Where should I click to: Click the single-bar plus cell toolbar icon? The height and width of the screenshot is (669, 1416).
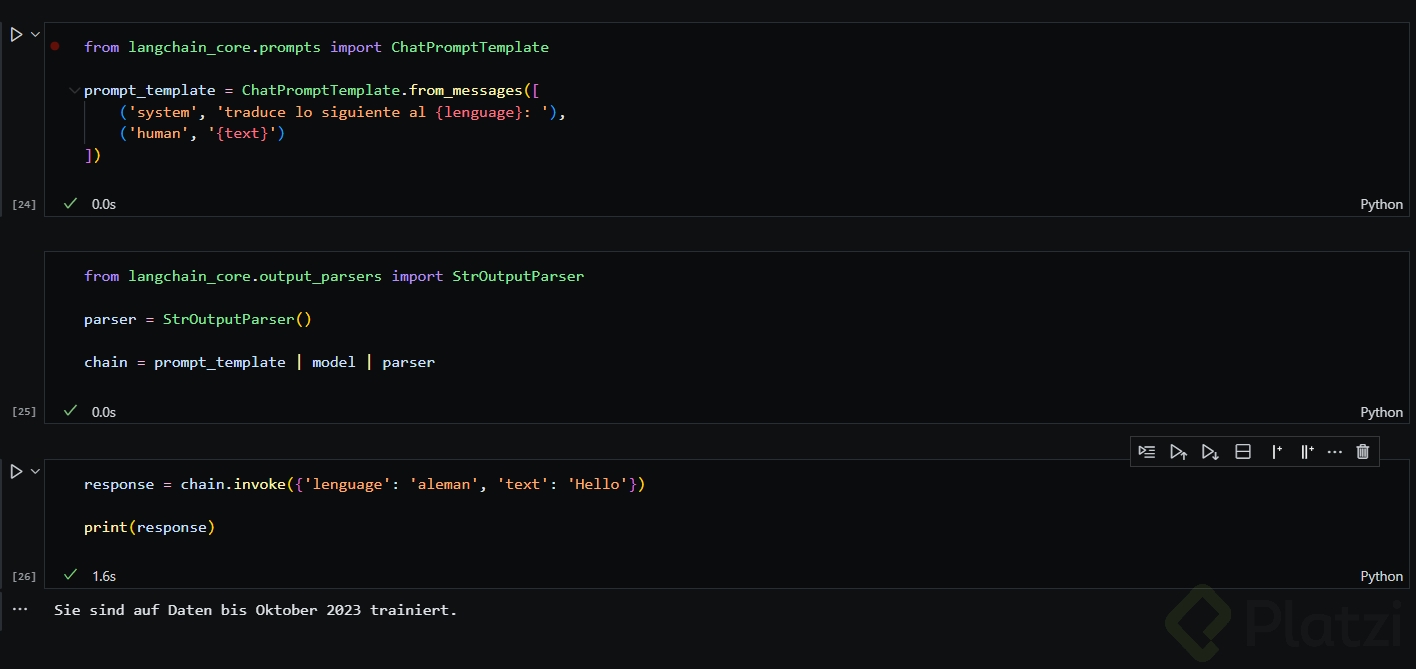click(x=1276, y=452)
